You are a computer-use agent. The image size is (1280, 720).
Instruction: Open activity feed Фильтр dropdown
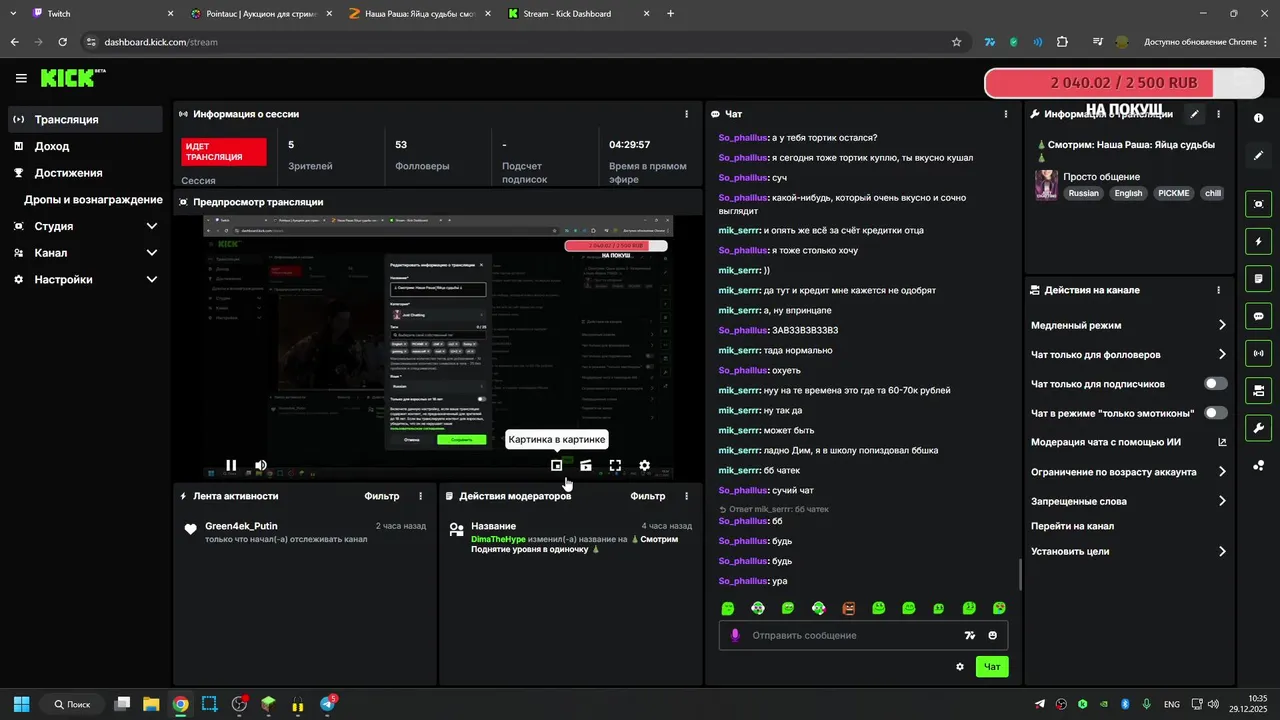pos(381,496)
